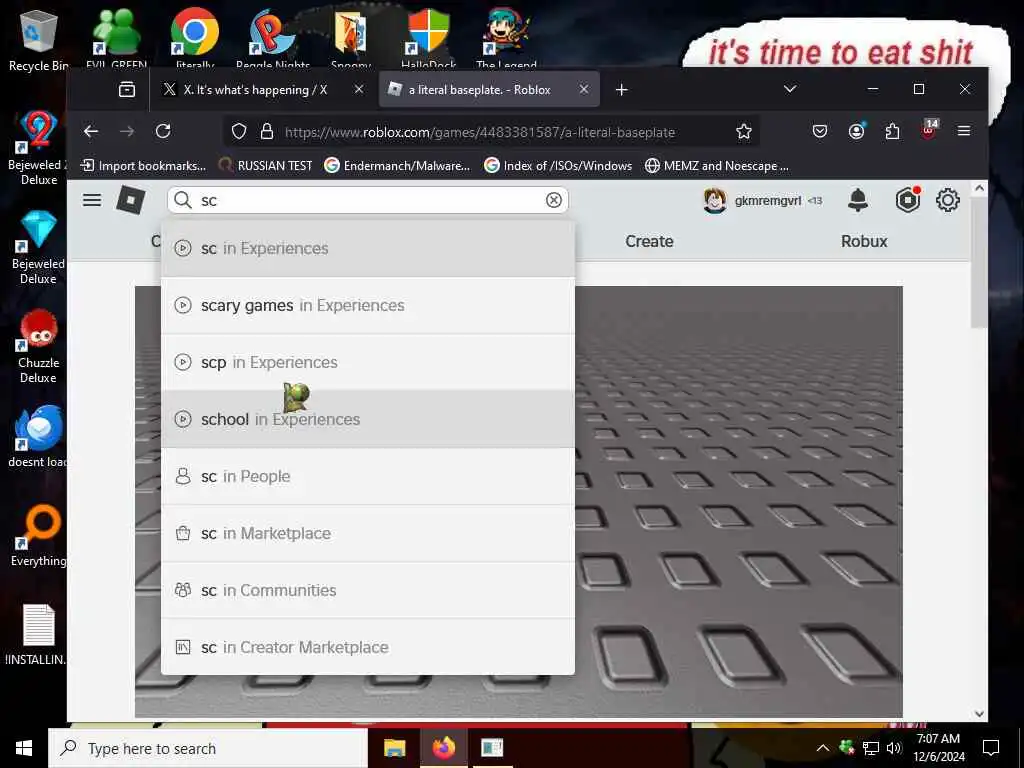The image size is (1024, 768).
Task: Open the Endermanch/Malware bookmark
Action: [x=397, y=166]
